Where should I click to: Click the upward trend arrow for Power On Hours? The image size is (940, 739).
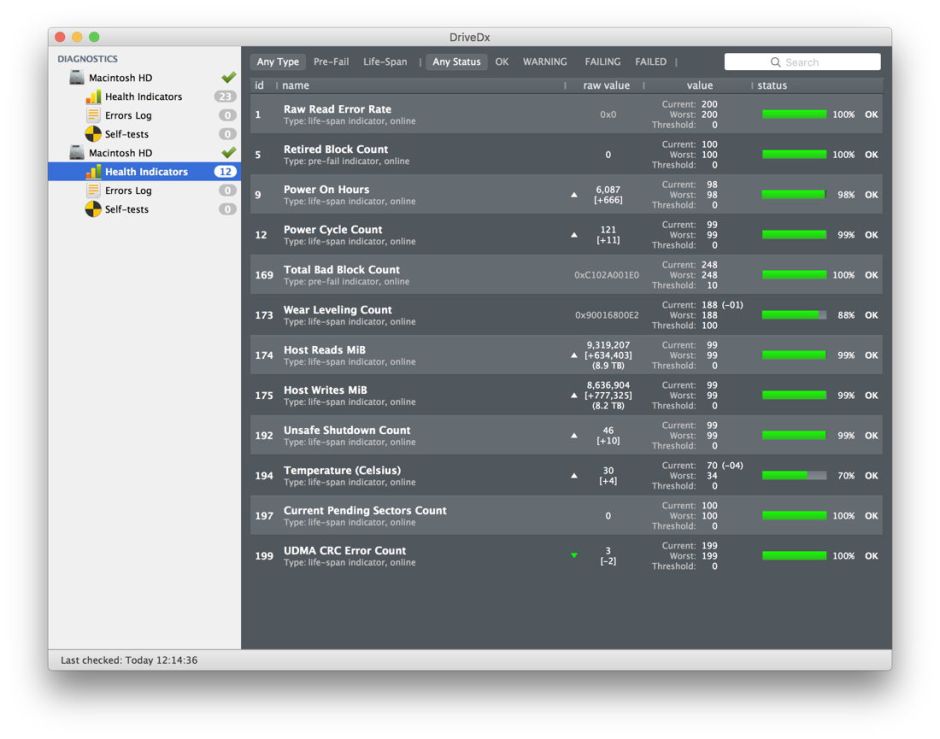[x=574, y=194]
